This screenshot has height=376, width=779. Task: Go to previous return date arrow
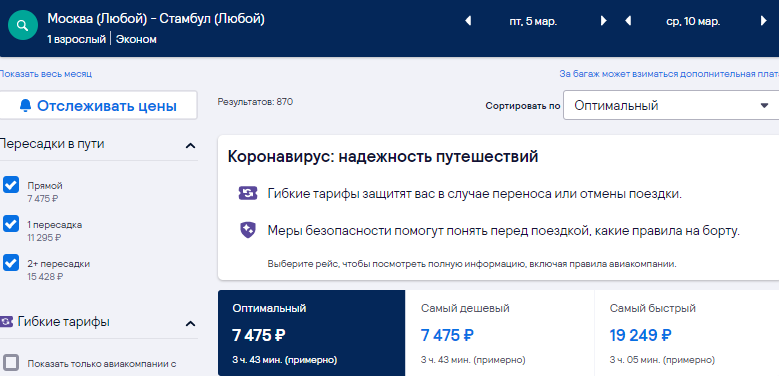pos(628,21)
